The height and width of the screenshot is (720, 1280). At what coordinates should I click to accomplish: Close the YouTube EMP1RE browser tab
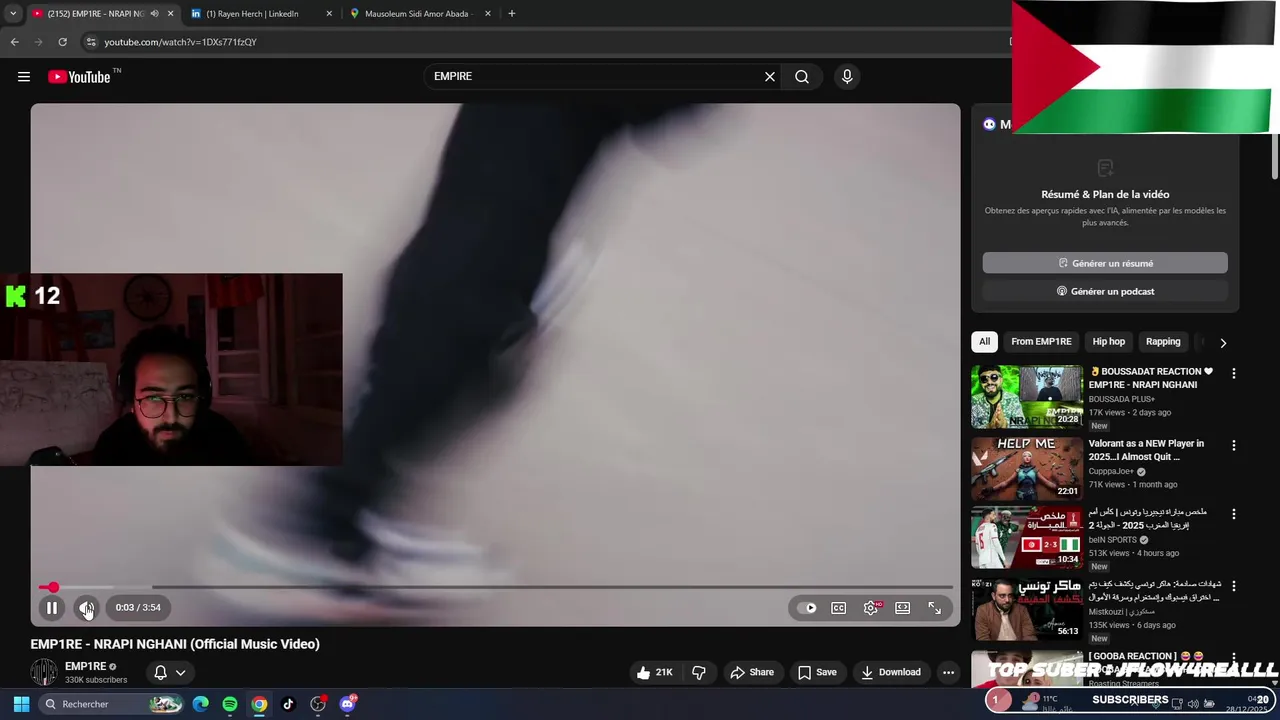(171, 14)
